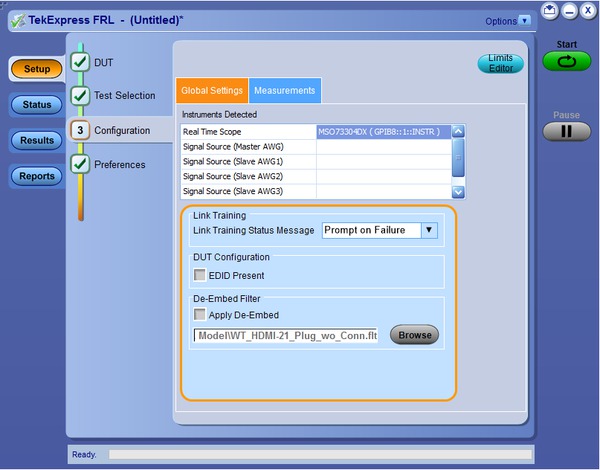Click the Configuration step number icon
The image size is (600, 470).
pos(81,130)
